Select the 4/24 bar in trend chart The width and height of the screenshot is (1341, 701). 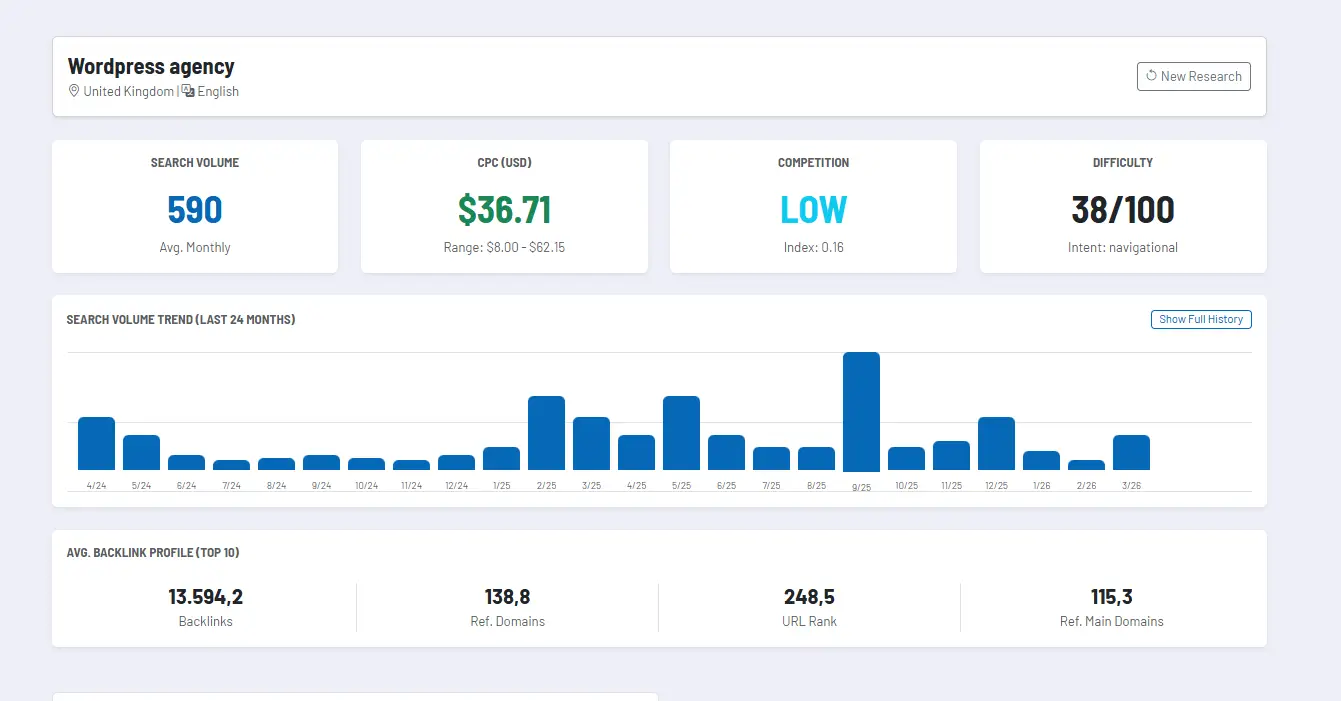coord(96,443)
